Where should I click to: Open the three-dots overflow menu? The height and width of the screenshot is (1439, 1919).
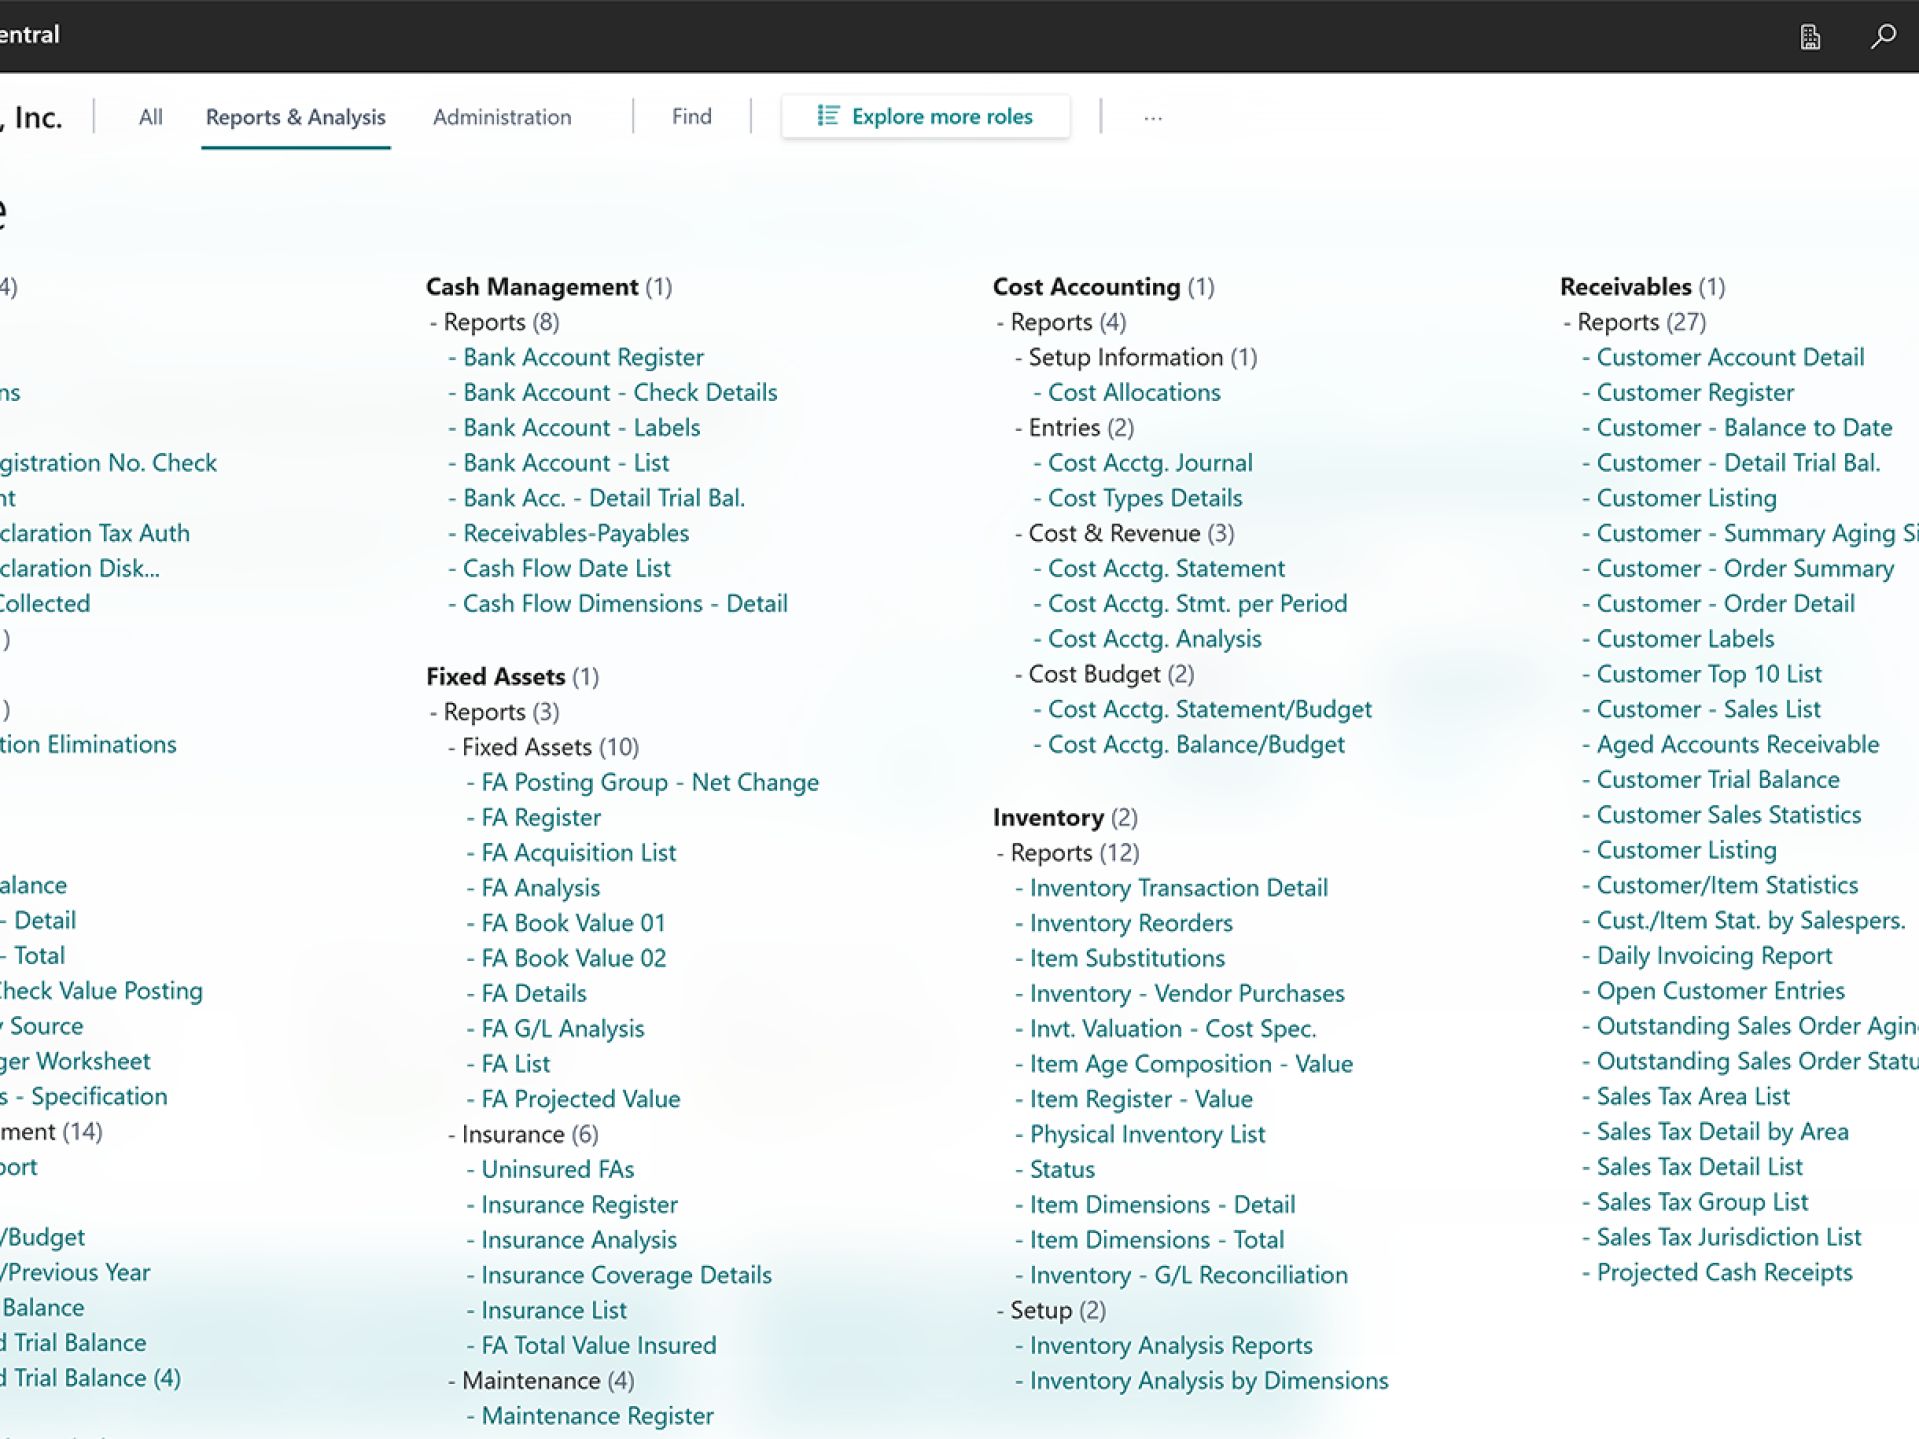[1153, 118]
